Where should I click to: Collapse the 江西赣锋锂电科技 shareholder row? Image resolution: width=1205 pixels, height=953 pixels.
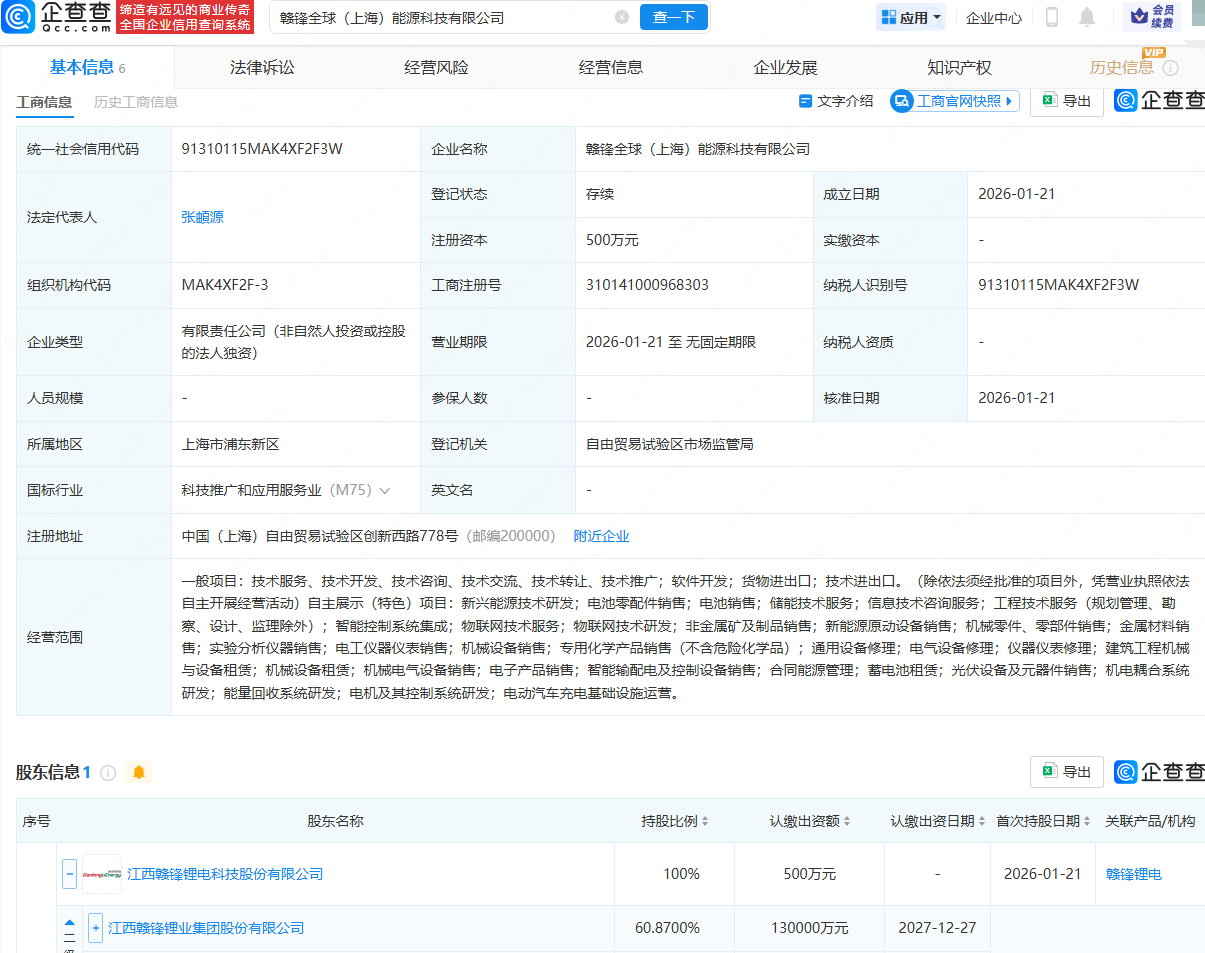point(70,874)
